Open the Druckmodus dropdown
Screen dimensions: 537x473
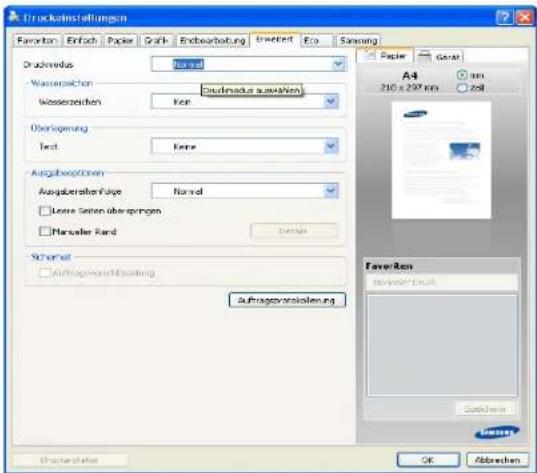[249, 64]
